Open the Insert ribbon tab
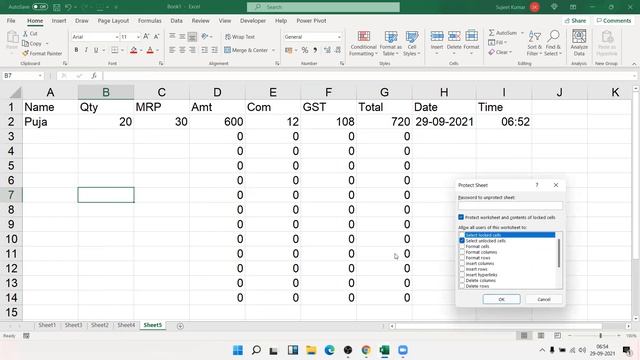This screenshot has width=640, height=360. 59,20
